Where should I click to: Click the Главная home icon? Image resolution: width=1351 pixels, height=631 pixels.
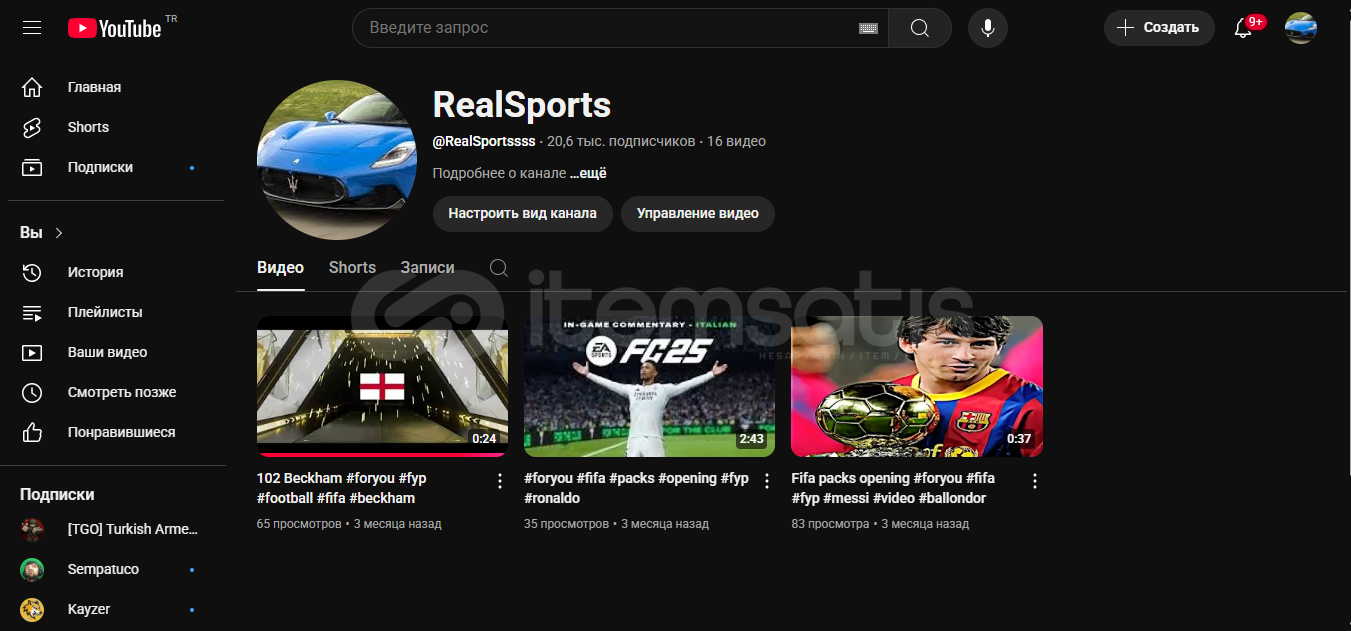tap(32, 87)
